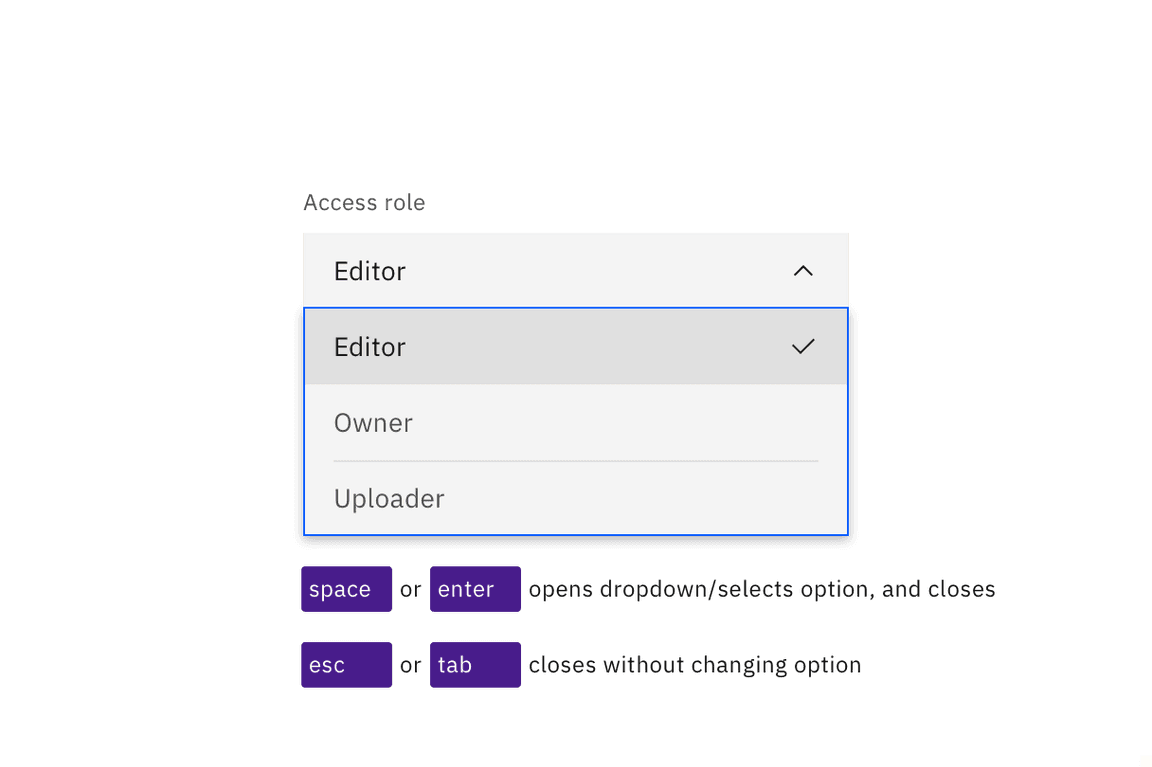
Task: Click the 'opens dropdown/selects option, and closes' text
Action: (761, 589)
